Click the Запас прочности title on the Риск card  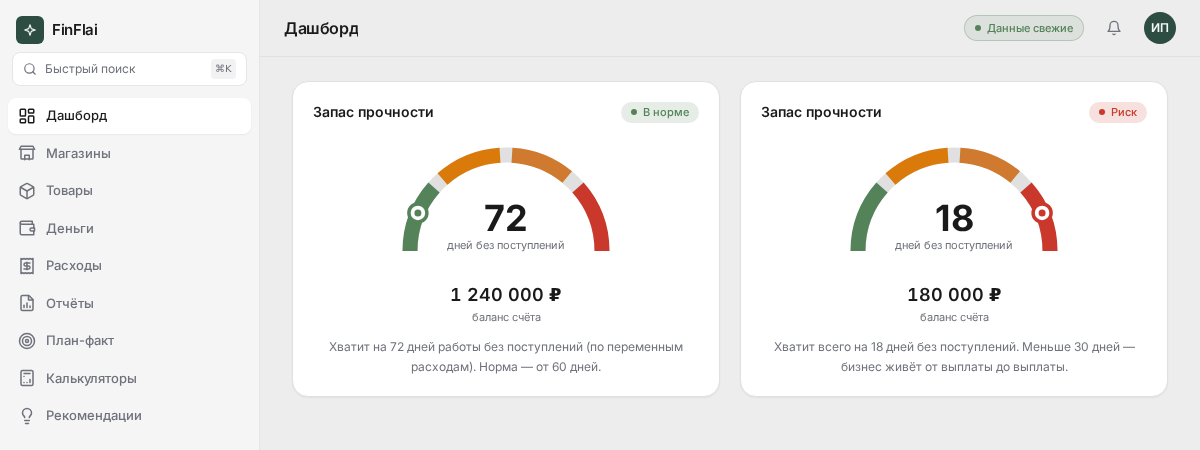click(x=821, y=112)
